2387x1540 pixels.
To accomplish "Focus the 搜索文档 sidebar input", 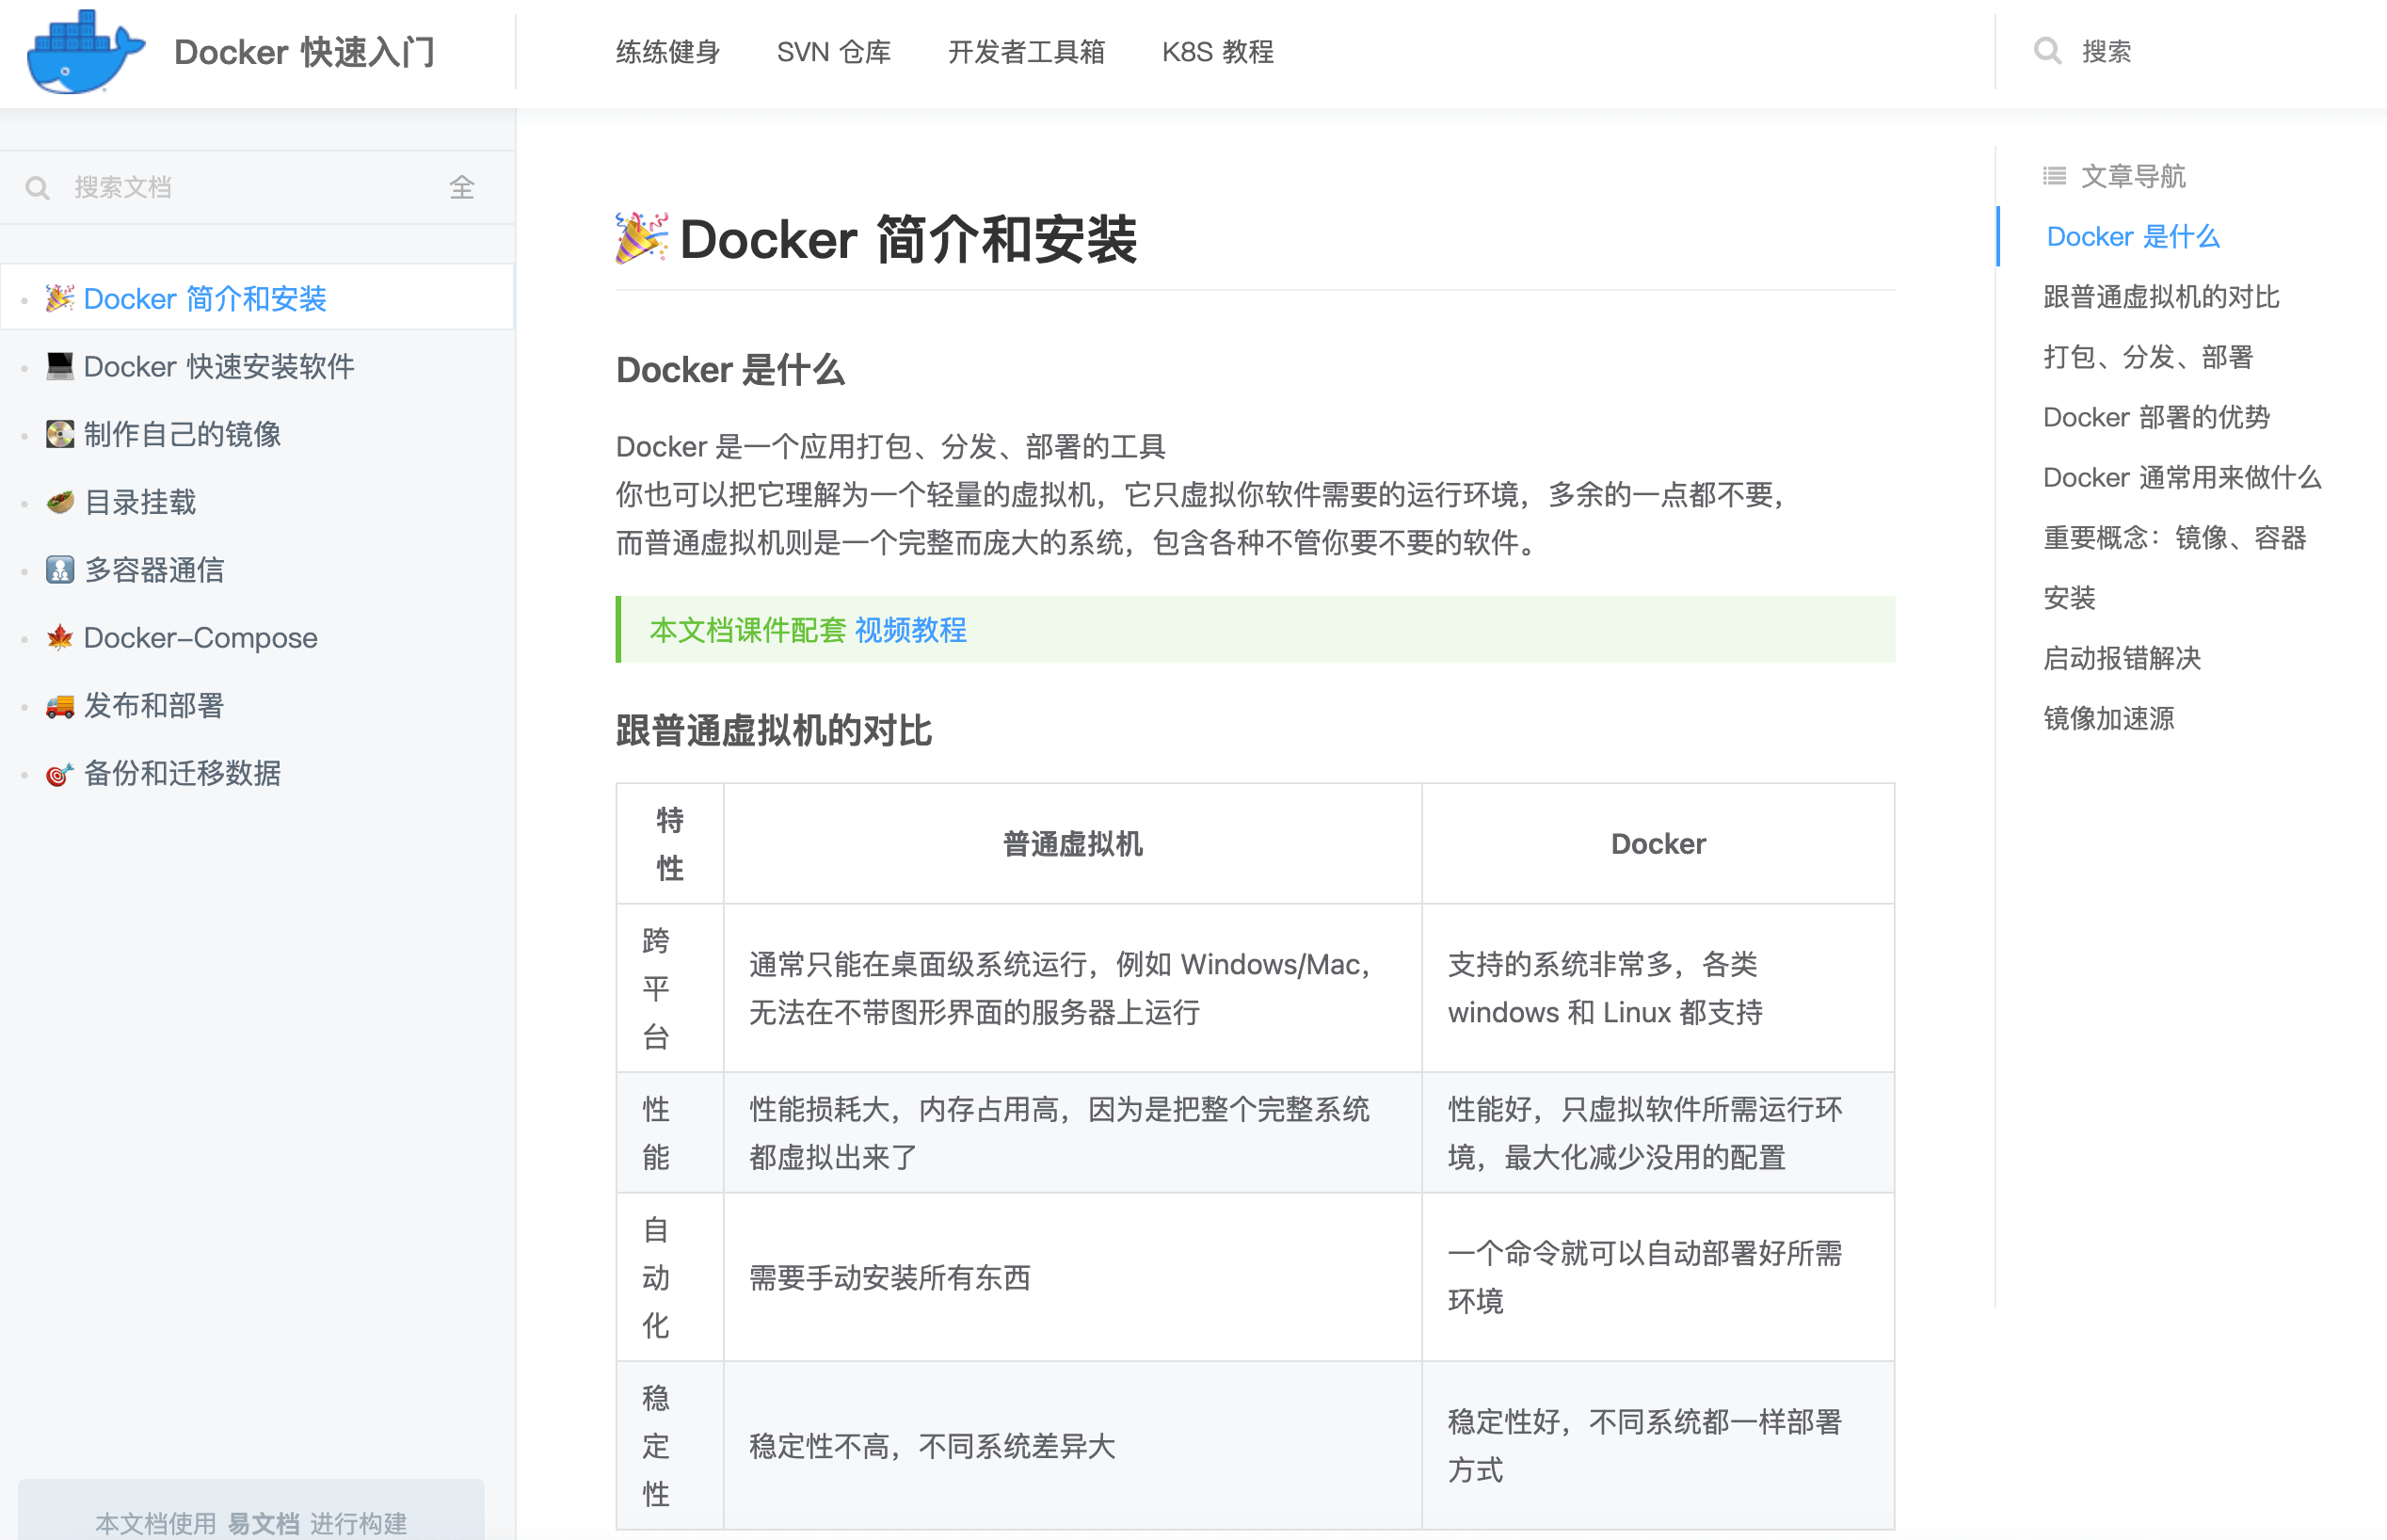I will click(x=250, y=188).
